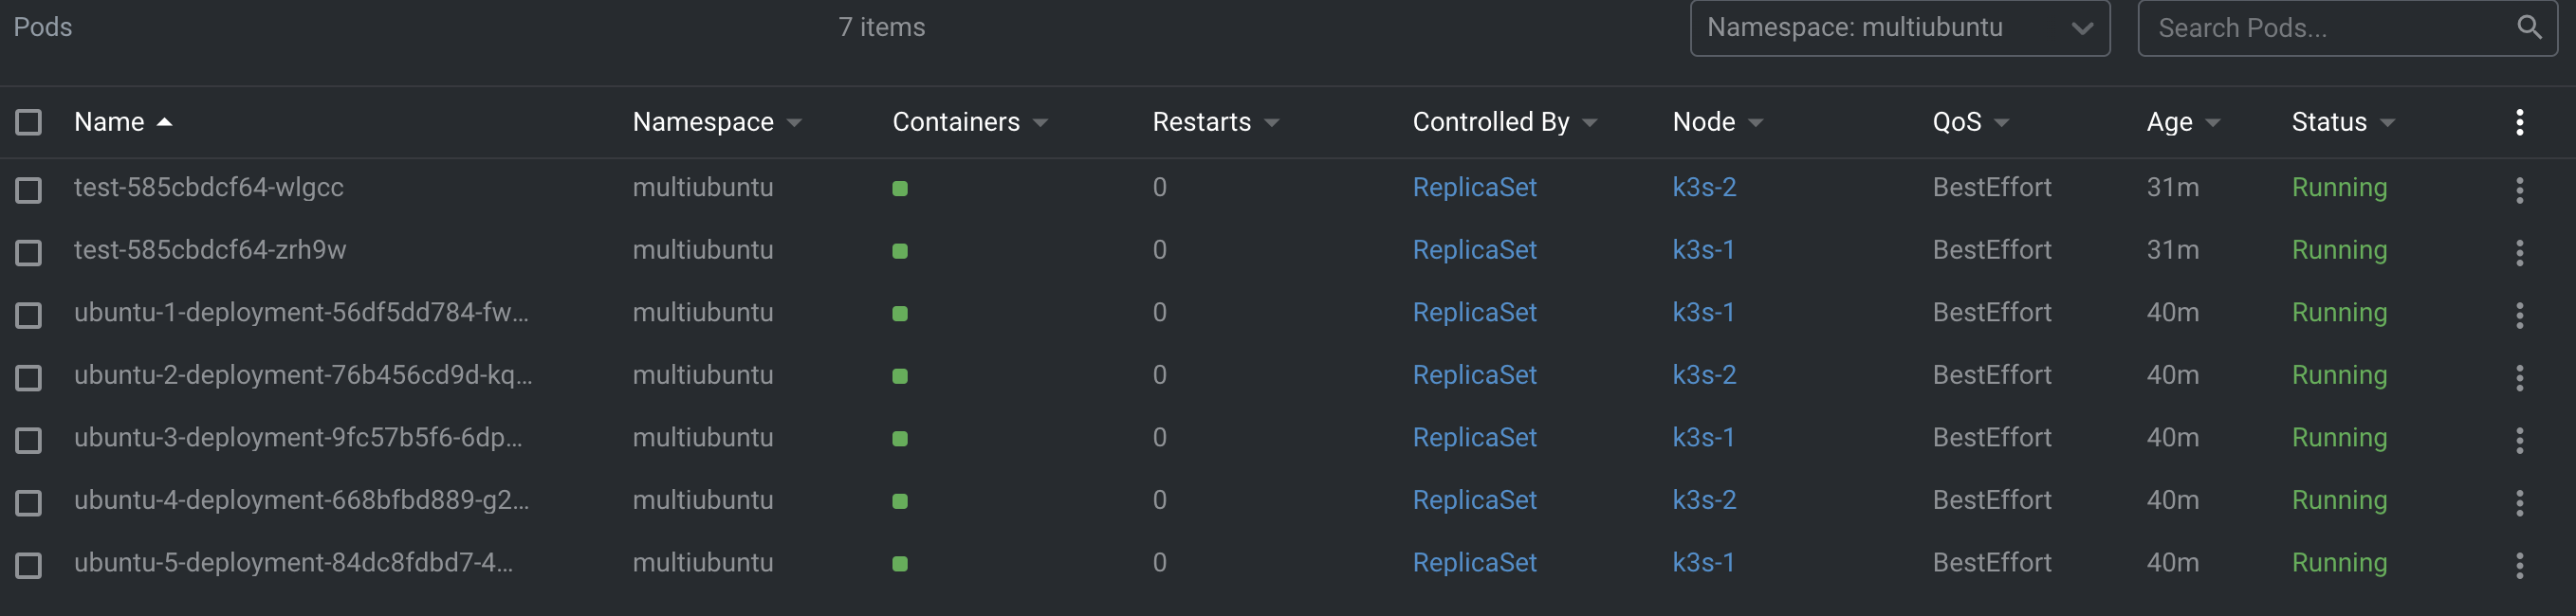Click the green container status dot for test-585cbdcf64-zrh9w

coord(901,252)
